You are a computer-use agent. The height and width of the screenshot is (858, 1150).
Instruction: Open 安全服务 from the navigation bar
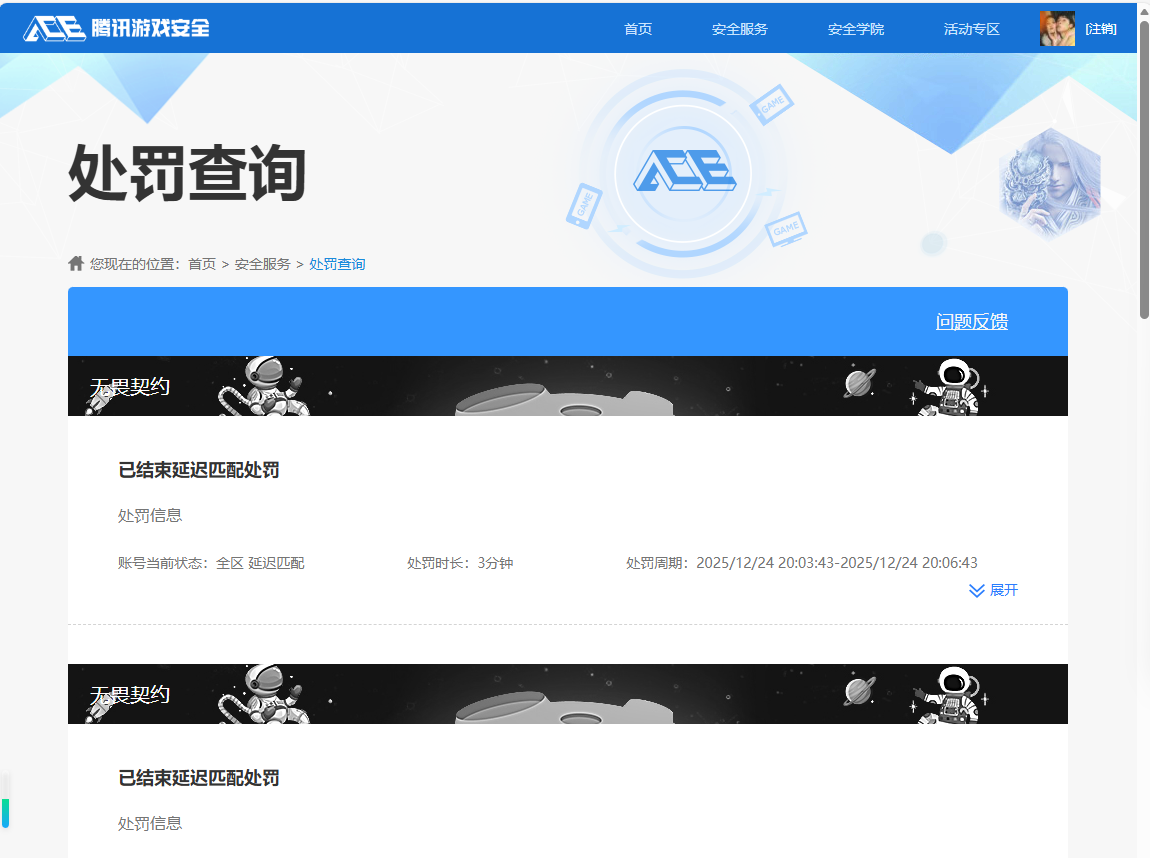739,29
